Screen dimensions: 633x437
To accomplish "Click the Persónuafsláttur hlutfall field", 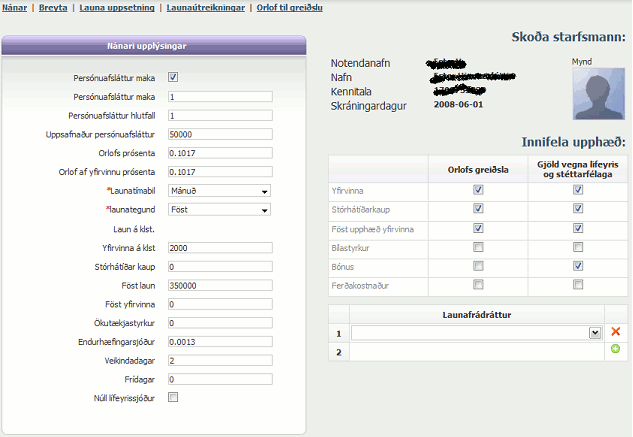I will [x=220, y=116].
